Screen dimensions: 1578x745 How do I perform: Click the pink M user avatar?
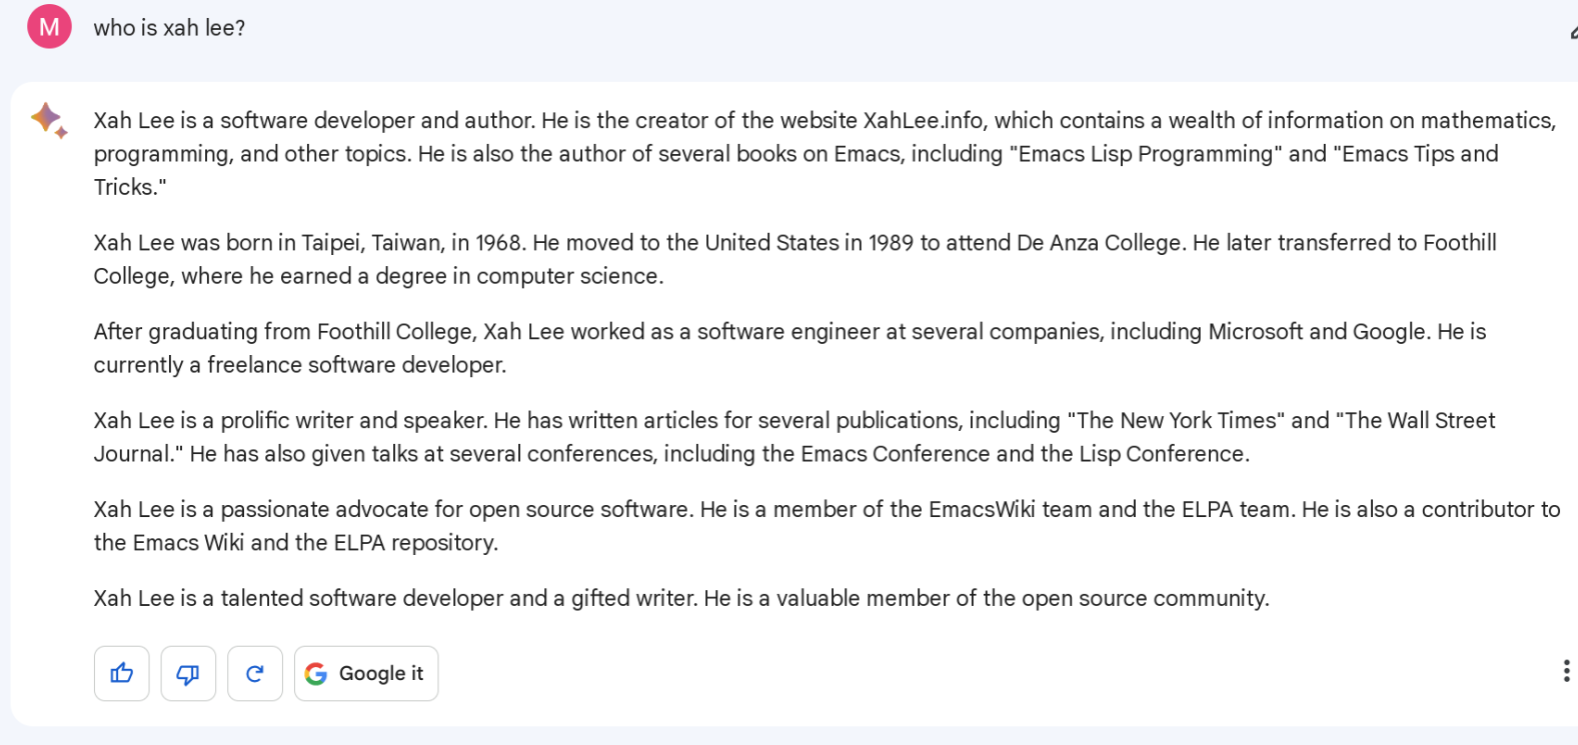(49, 27)
